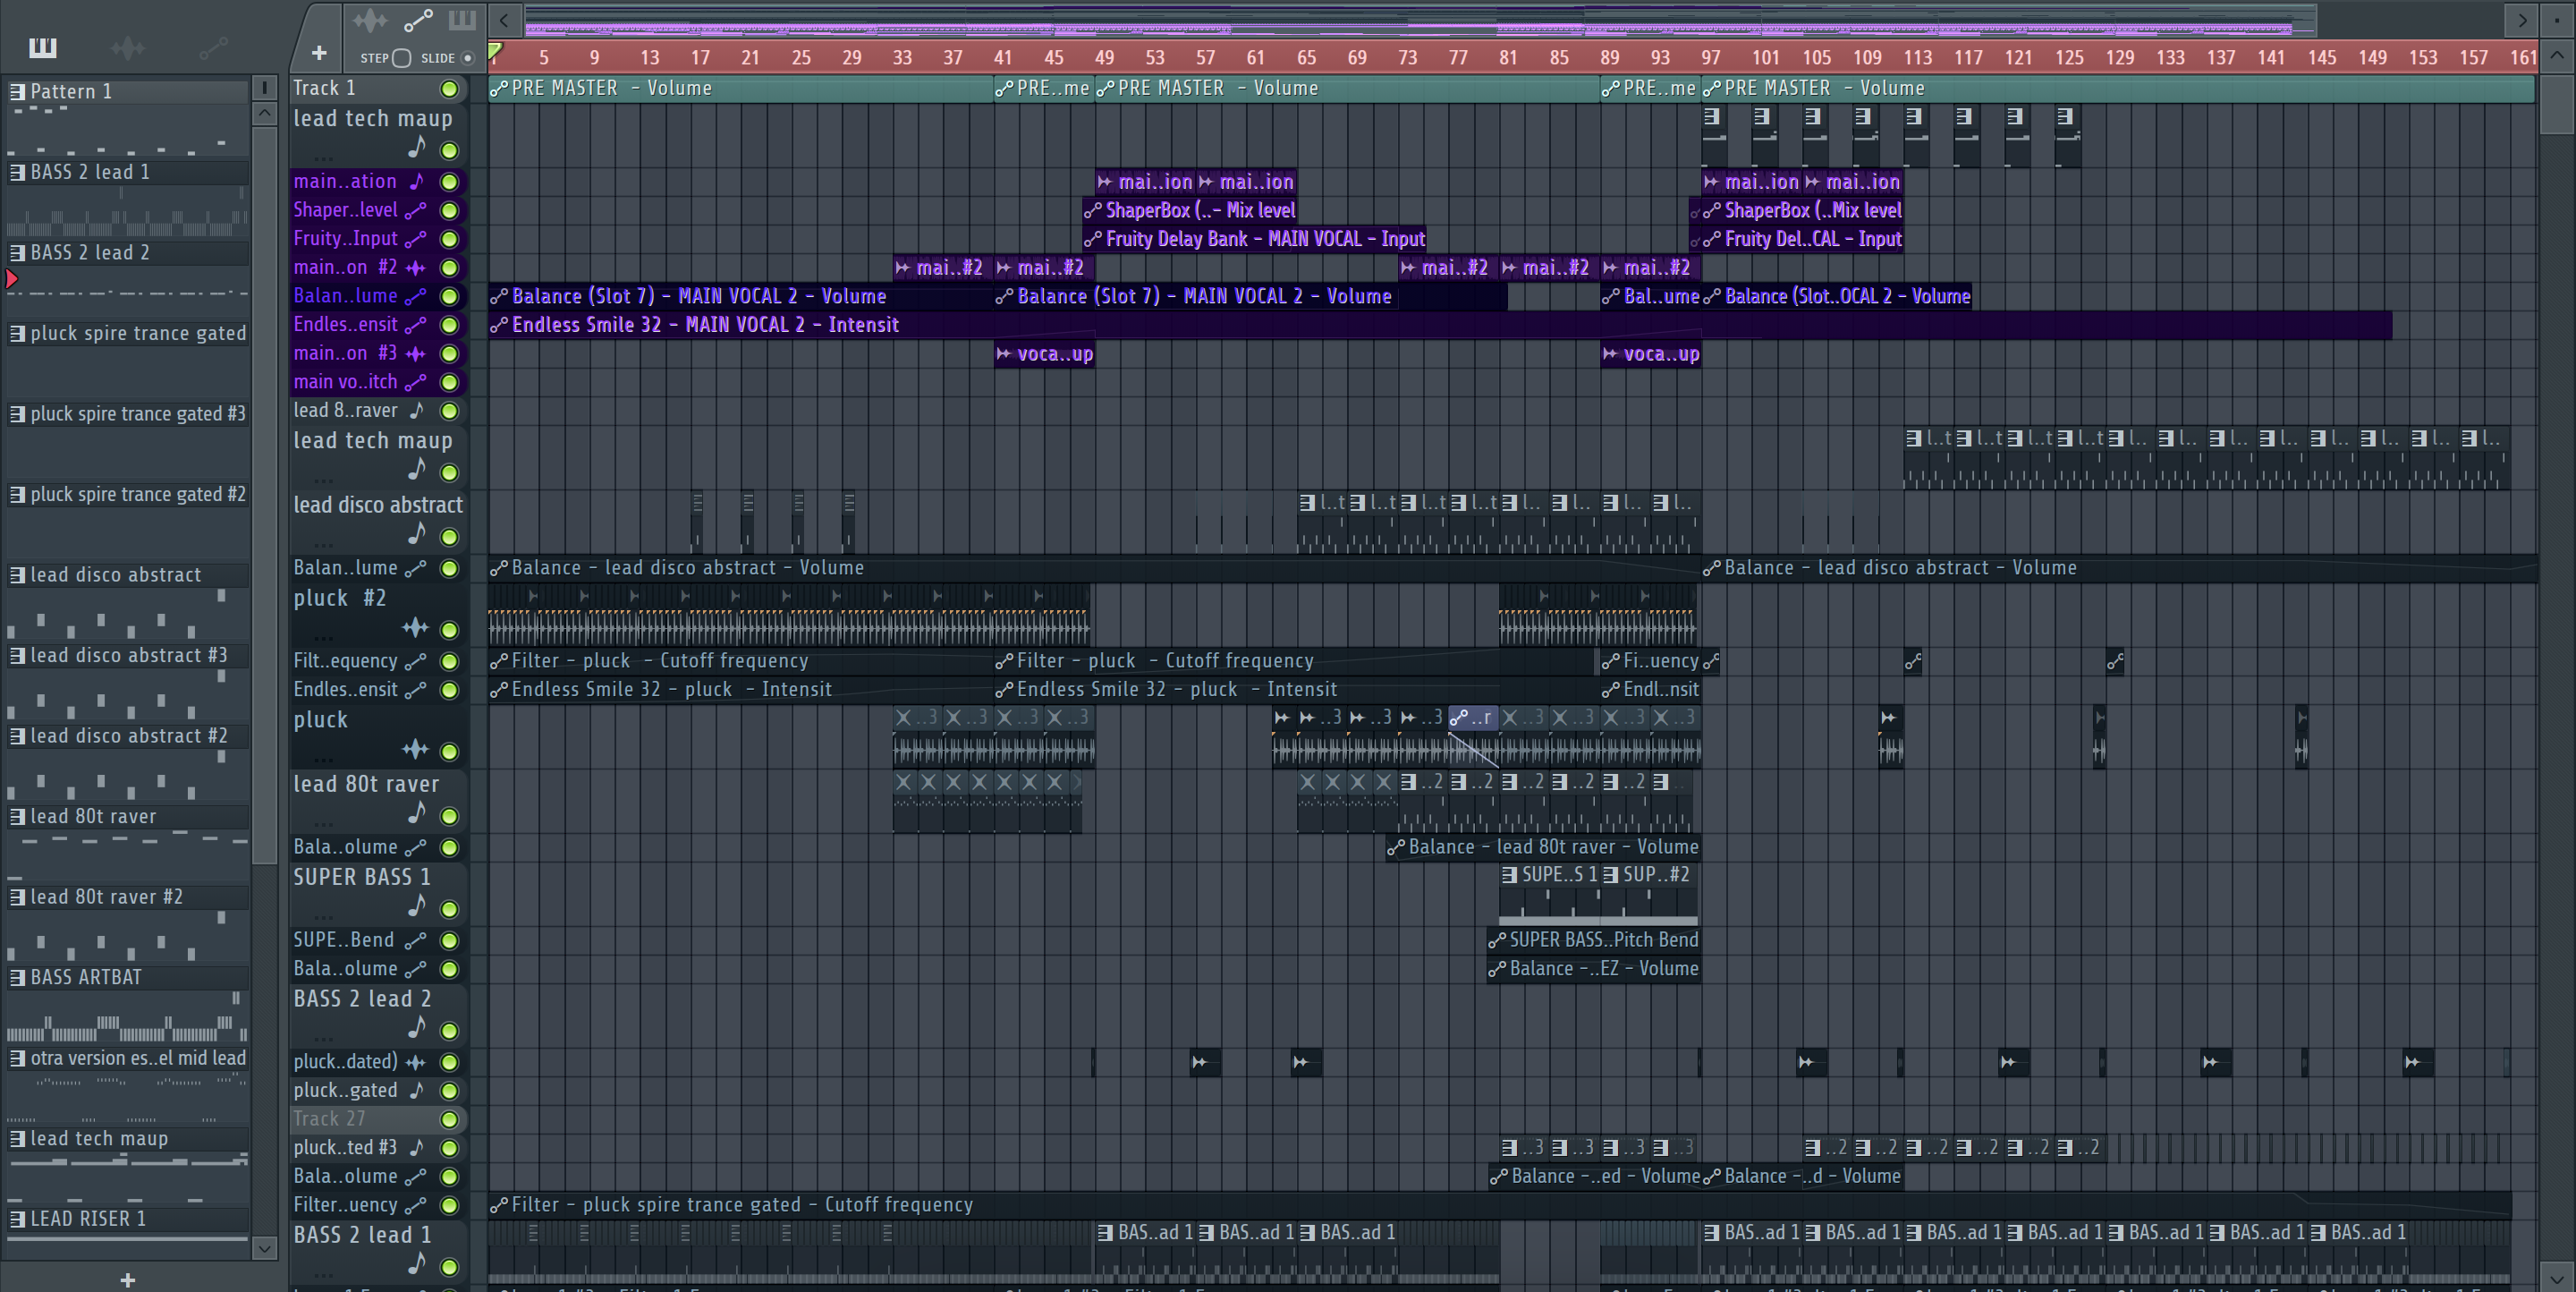2576x1292 pixels.
Task: Open Fruity Delay Bank MAIN VOCAL clip menu
Action: [1093, 239]
